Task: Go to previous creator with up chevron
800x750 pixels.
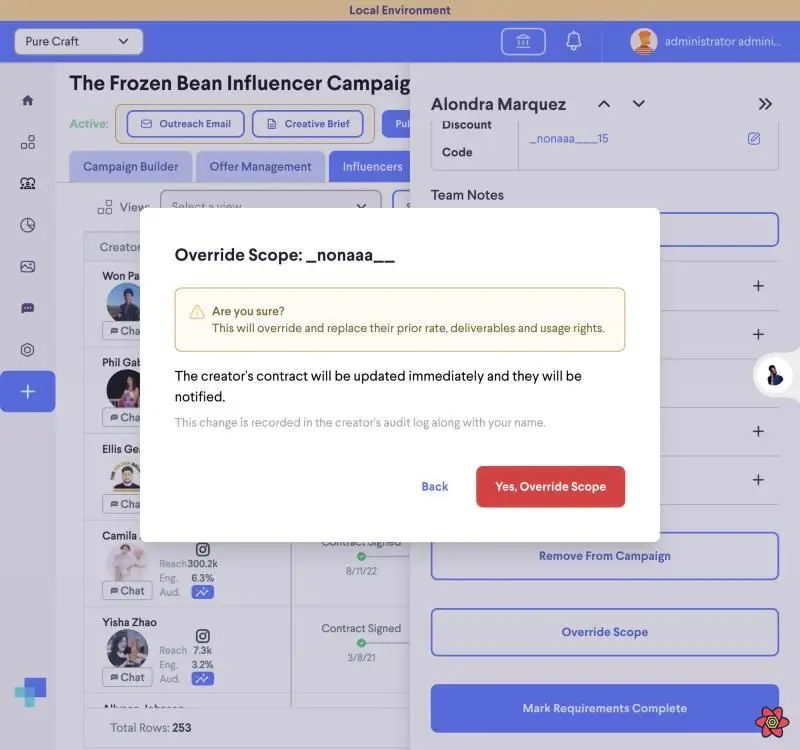Action: pyautogui.click(x=604, y=104)
